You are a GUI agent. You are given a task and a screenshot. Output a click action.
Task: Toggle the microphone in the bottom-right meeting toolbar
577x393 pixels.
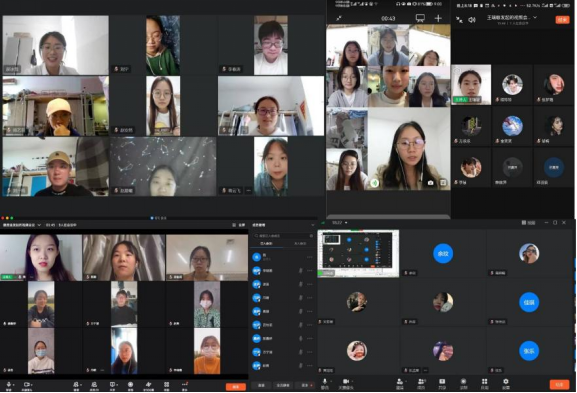(x=325, y=382)
